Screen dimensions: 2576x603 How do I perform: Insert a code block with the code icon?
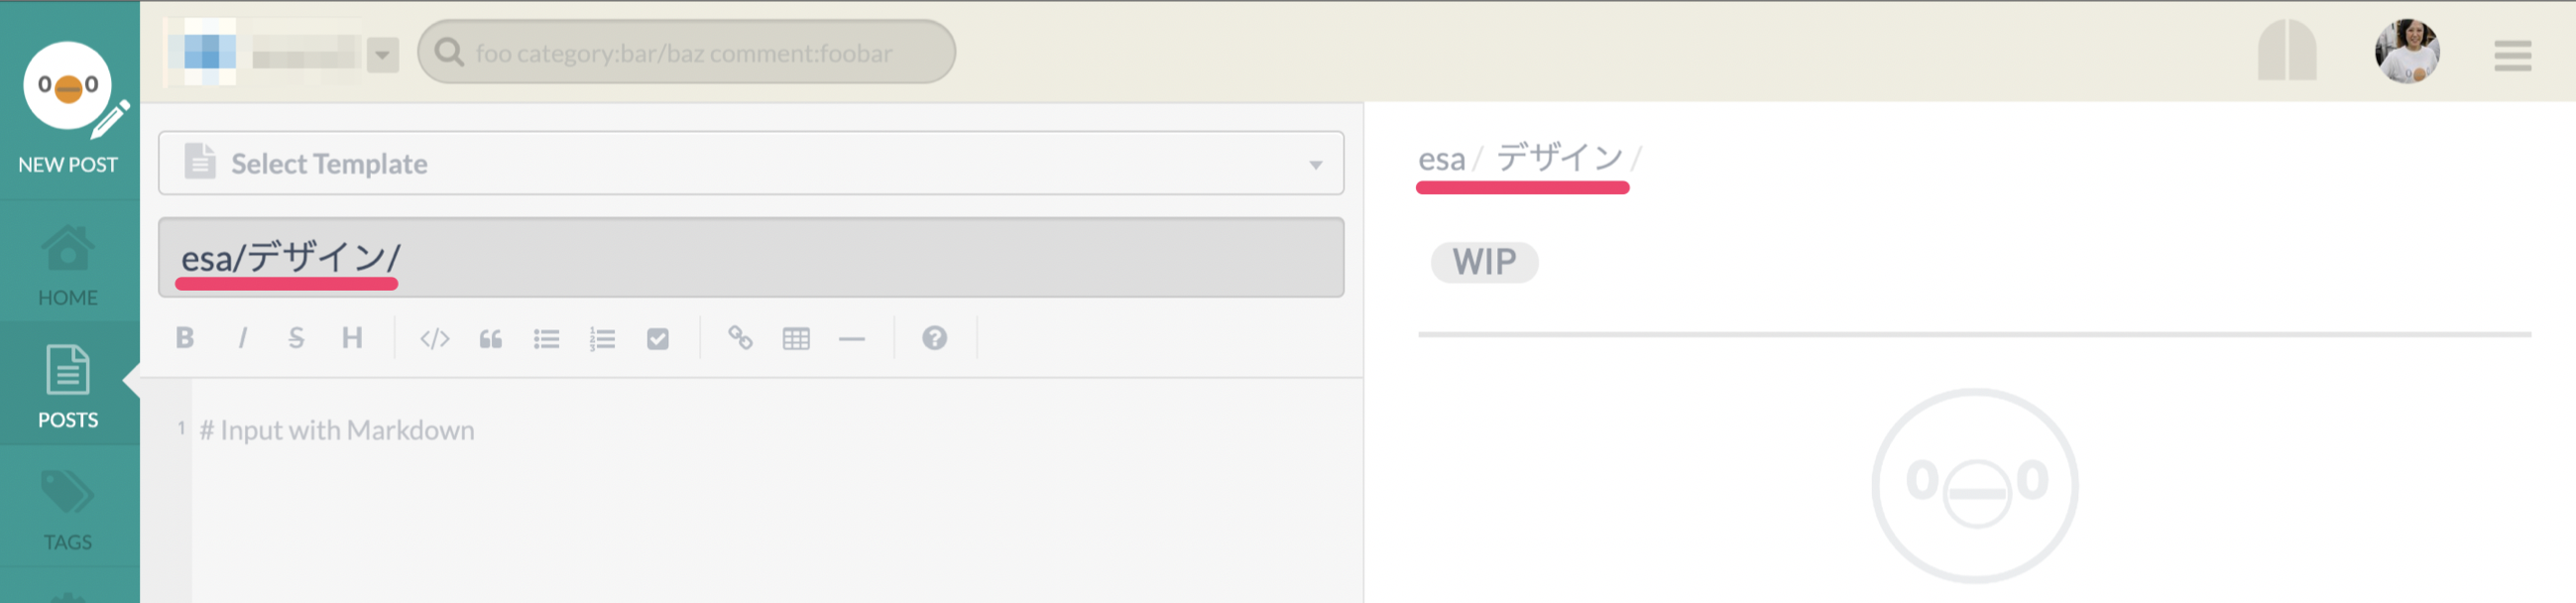[x=434, y=339]
